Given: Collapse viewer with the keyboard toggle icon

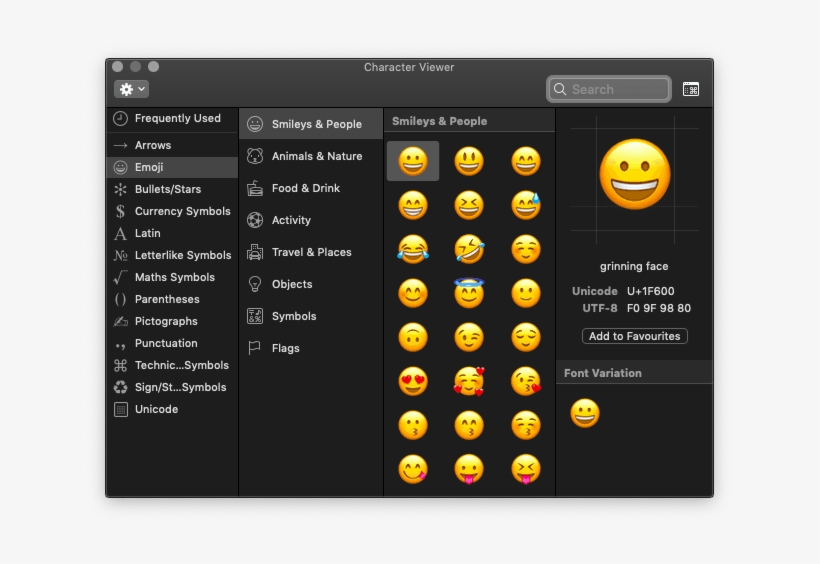Looking at the screenshot, I should click(691, 89).
